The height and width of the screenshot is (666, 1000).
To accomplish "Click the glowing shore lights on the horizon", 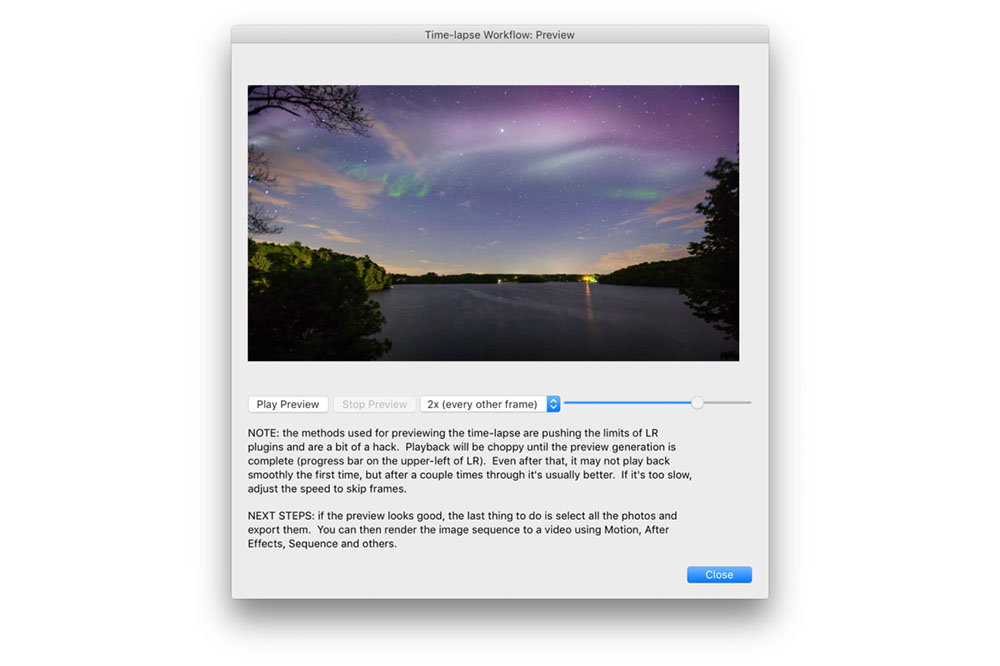I will [x=586, y=277].
